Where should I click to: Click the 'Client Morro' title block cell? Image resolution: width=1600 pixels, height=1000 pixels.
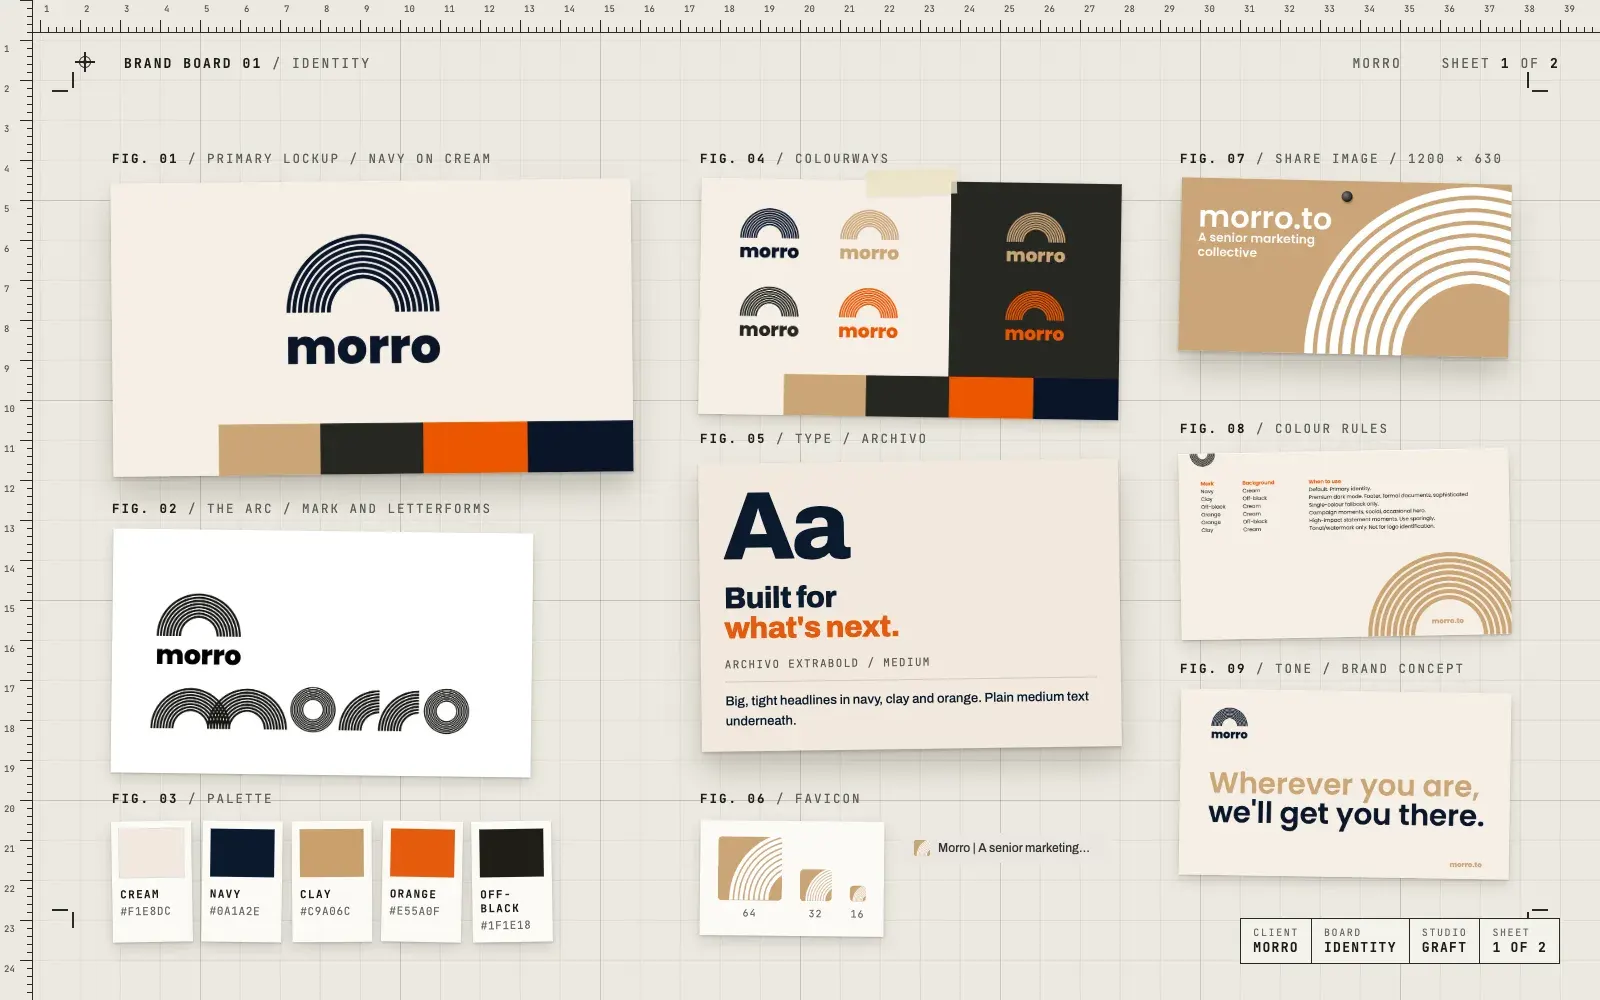tap(1276, 941)
